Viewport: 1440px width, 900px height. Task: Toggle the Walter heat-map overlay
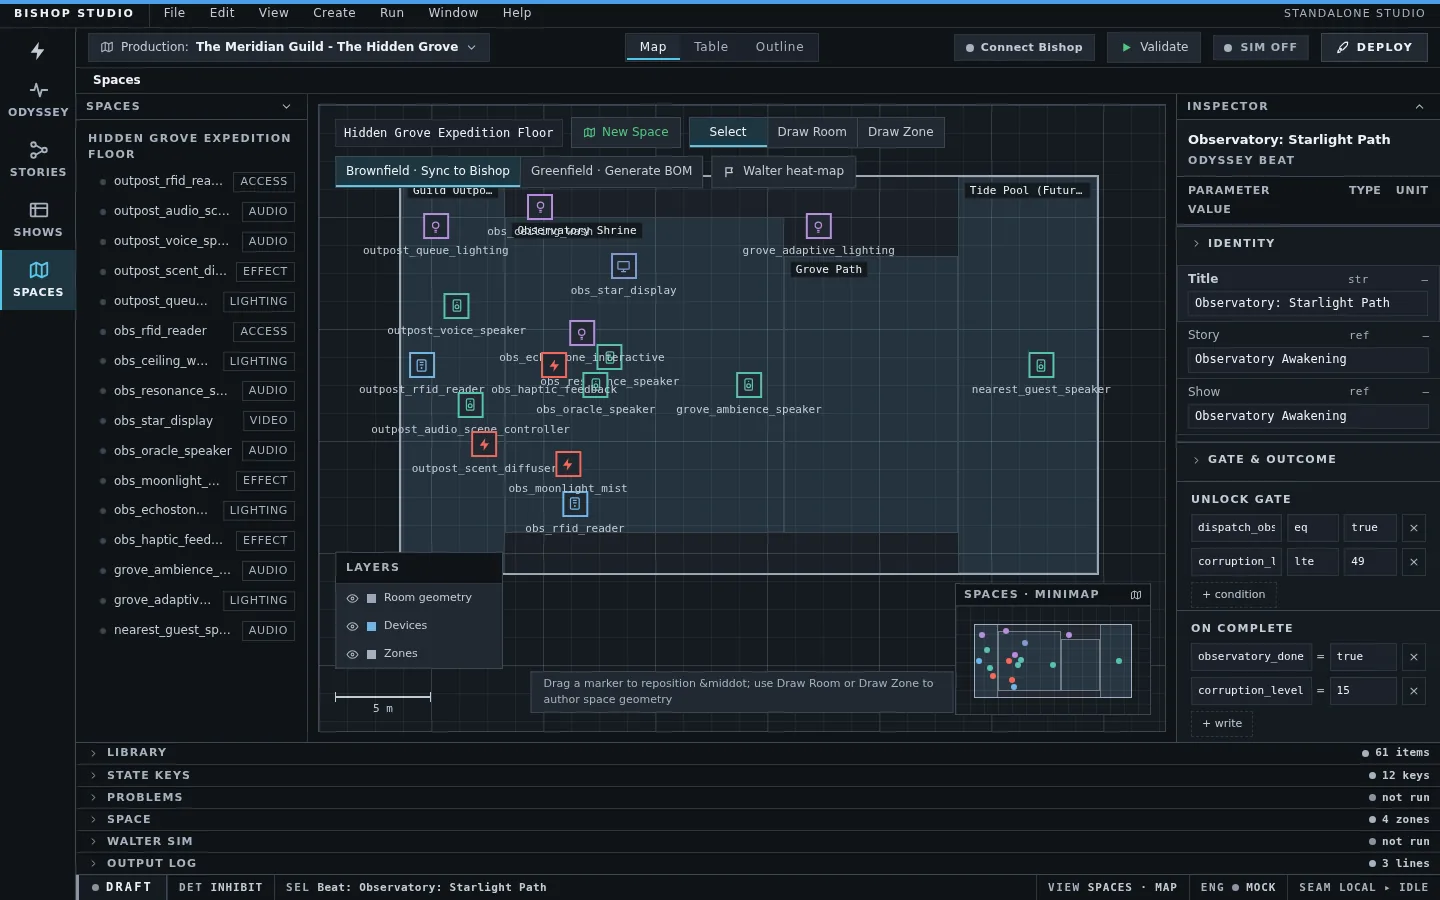(784, 171)
